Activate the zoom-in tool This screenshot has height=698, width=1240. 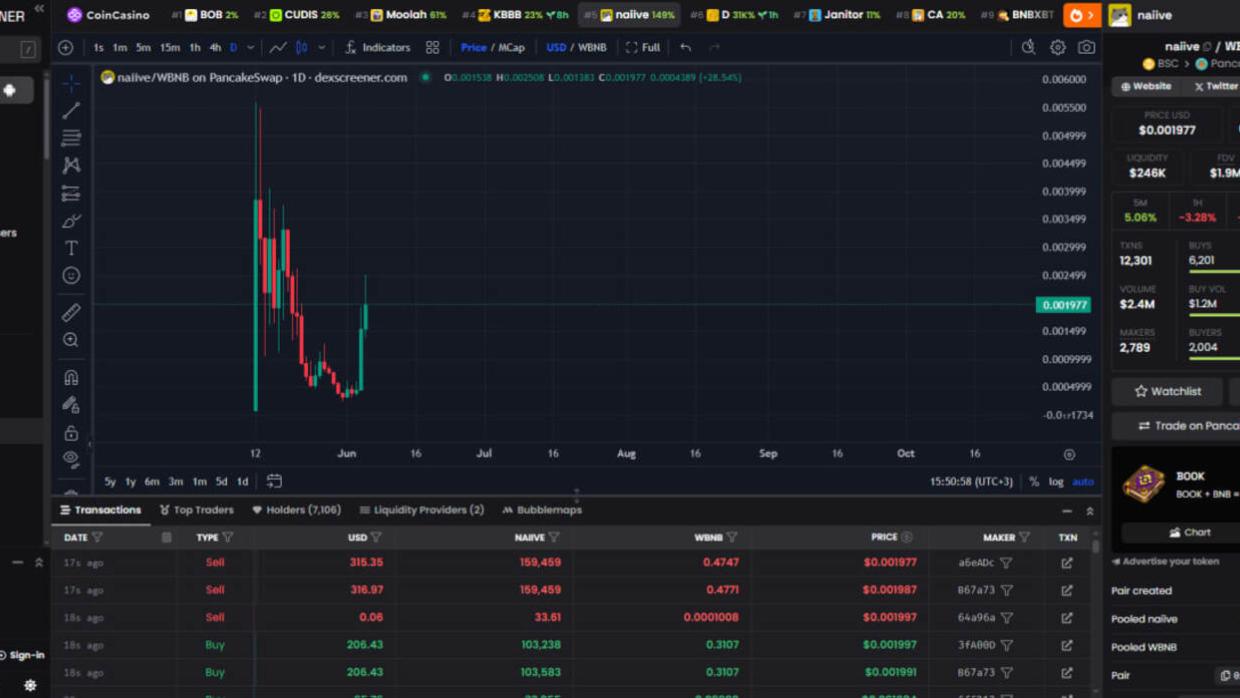pos(71,340)
